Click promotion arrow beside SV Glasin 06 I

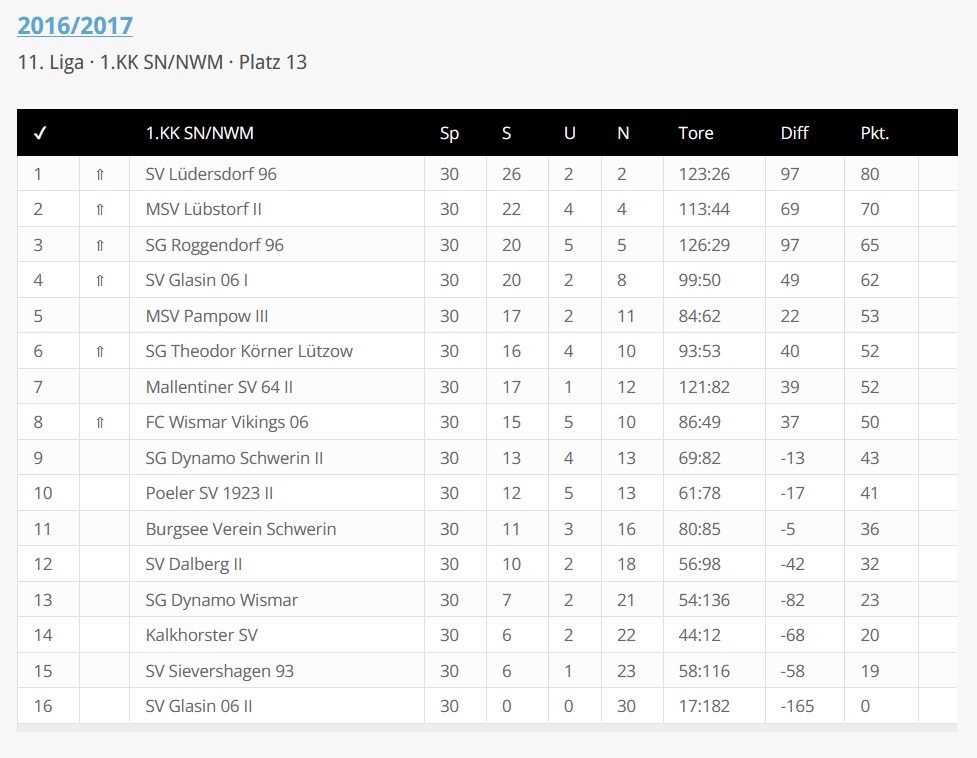[100, 281]
